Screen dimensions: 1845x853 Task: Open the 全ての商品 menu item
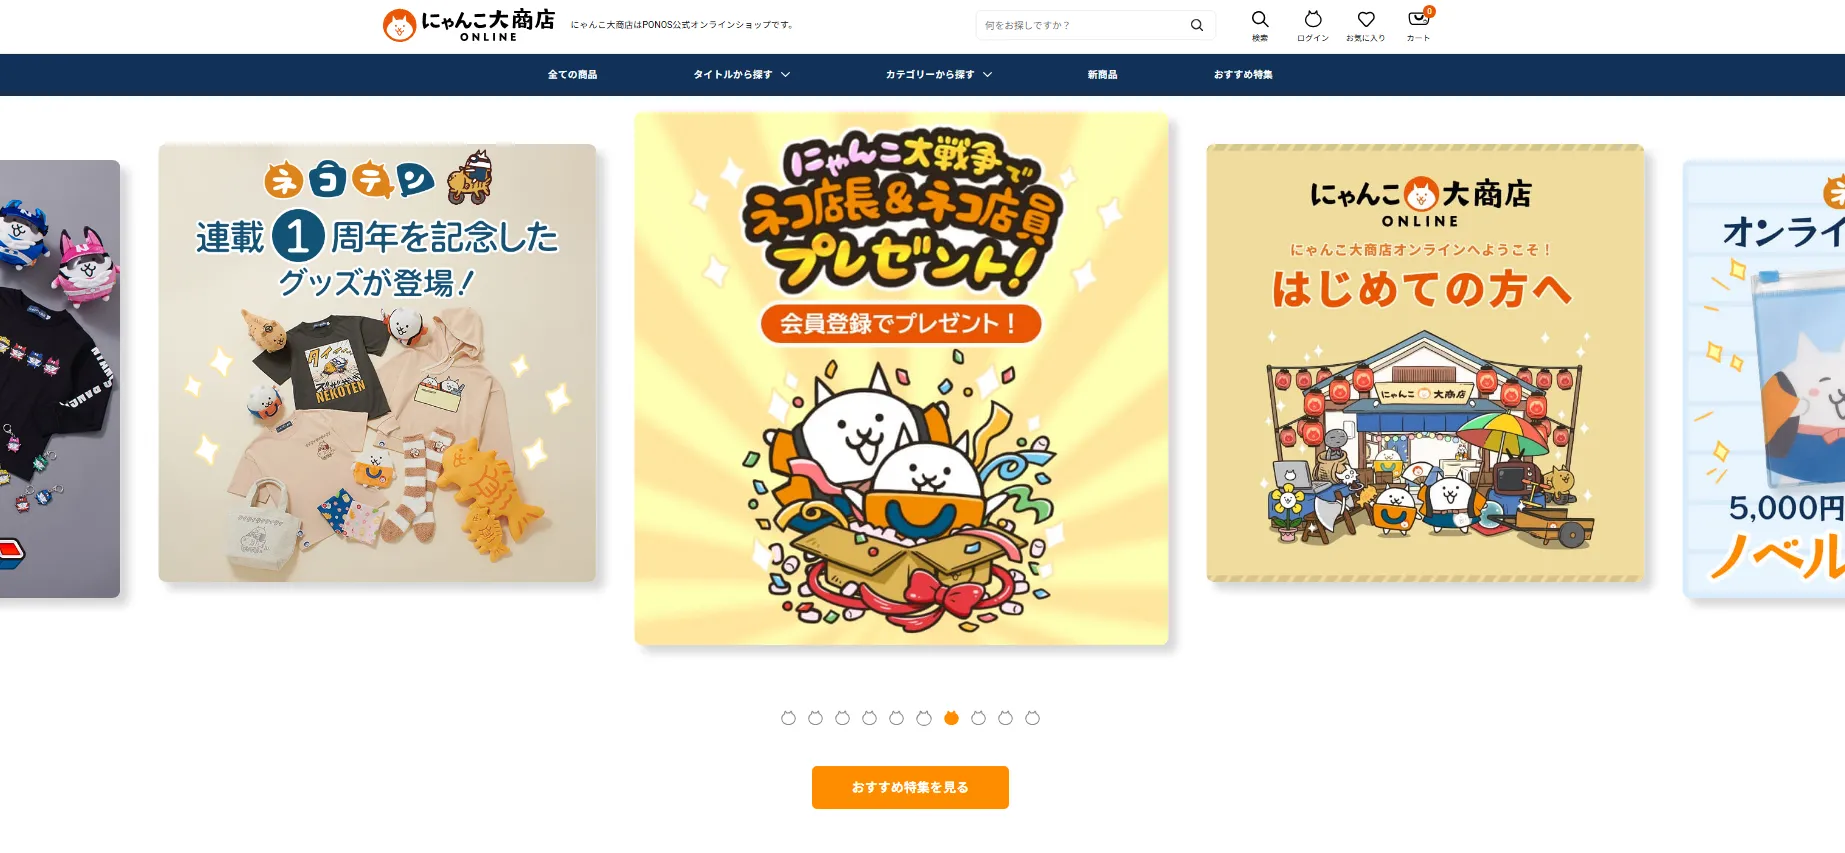pos(572,75)
